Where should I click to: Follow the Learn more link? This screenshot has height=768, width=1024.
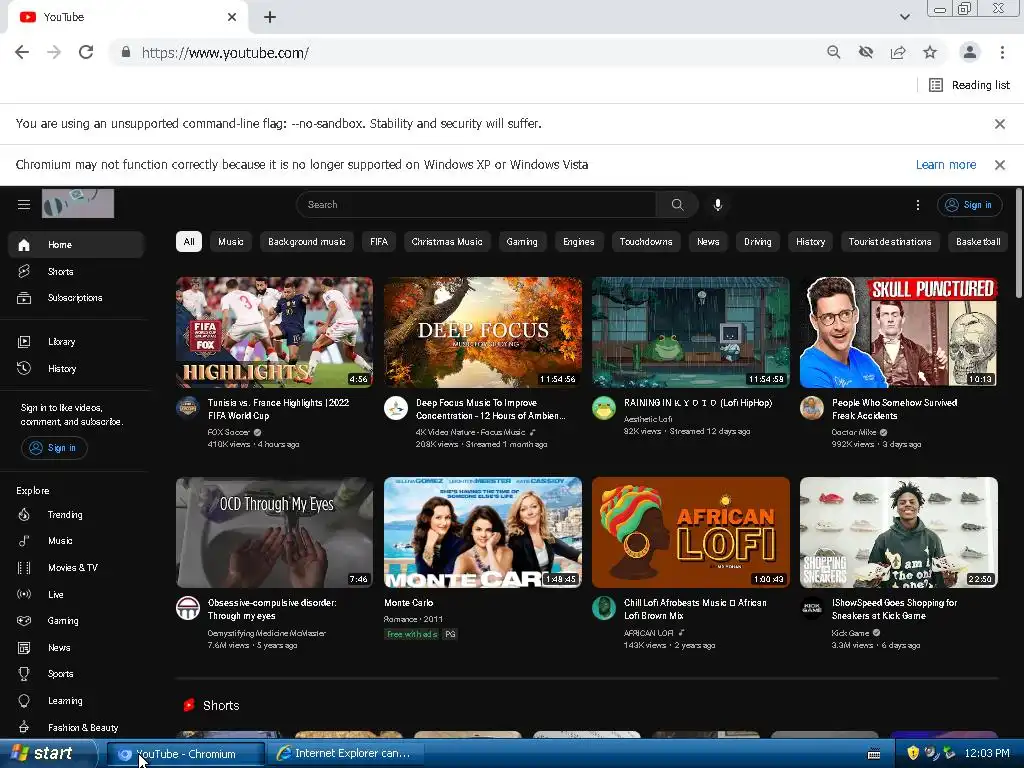click(946, 165)
